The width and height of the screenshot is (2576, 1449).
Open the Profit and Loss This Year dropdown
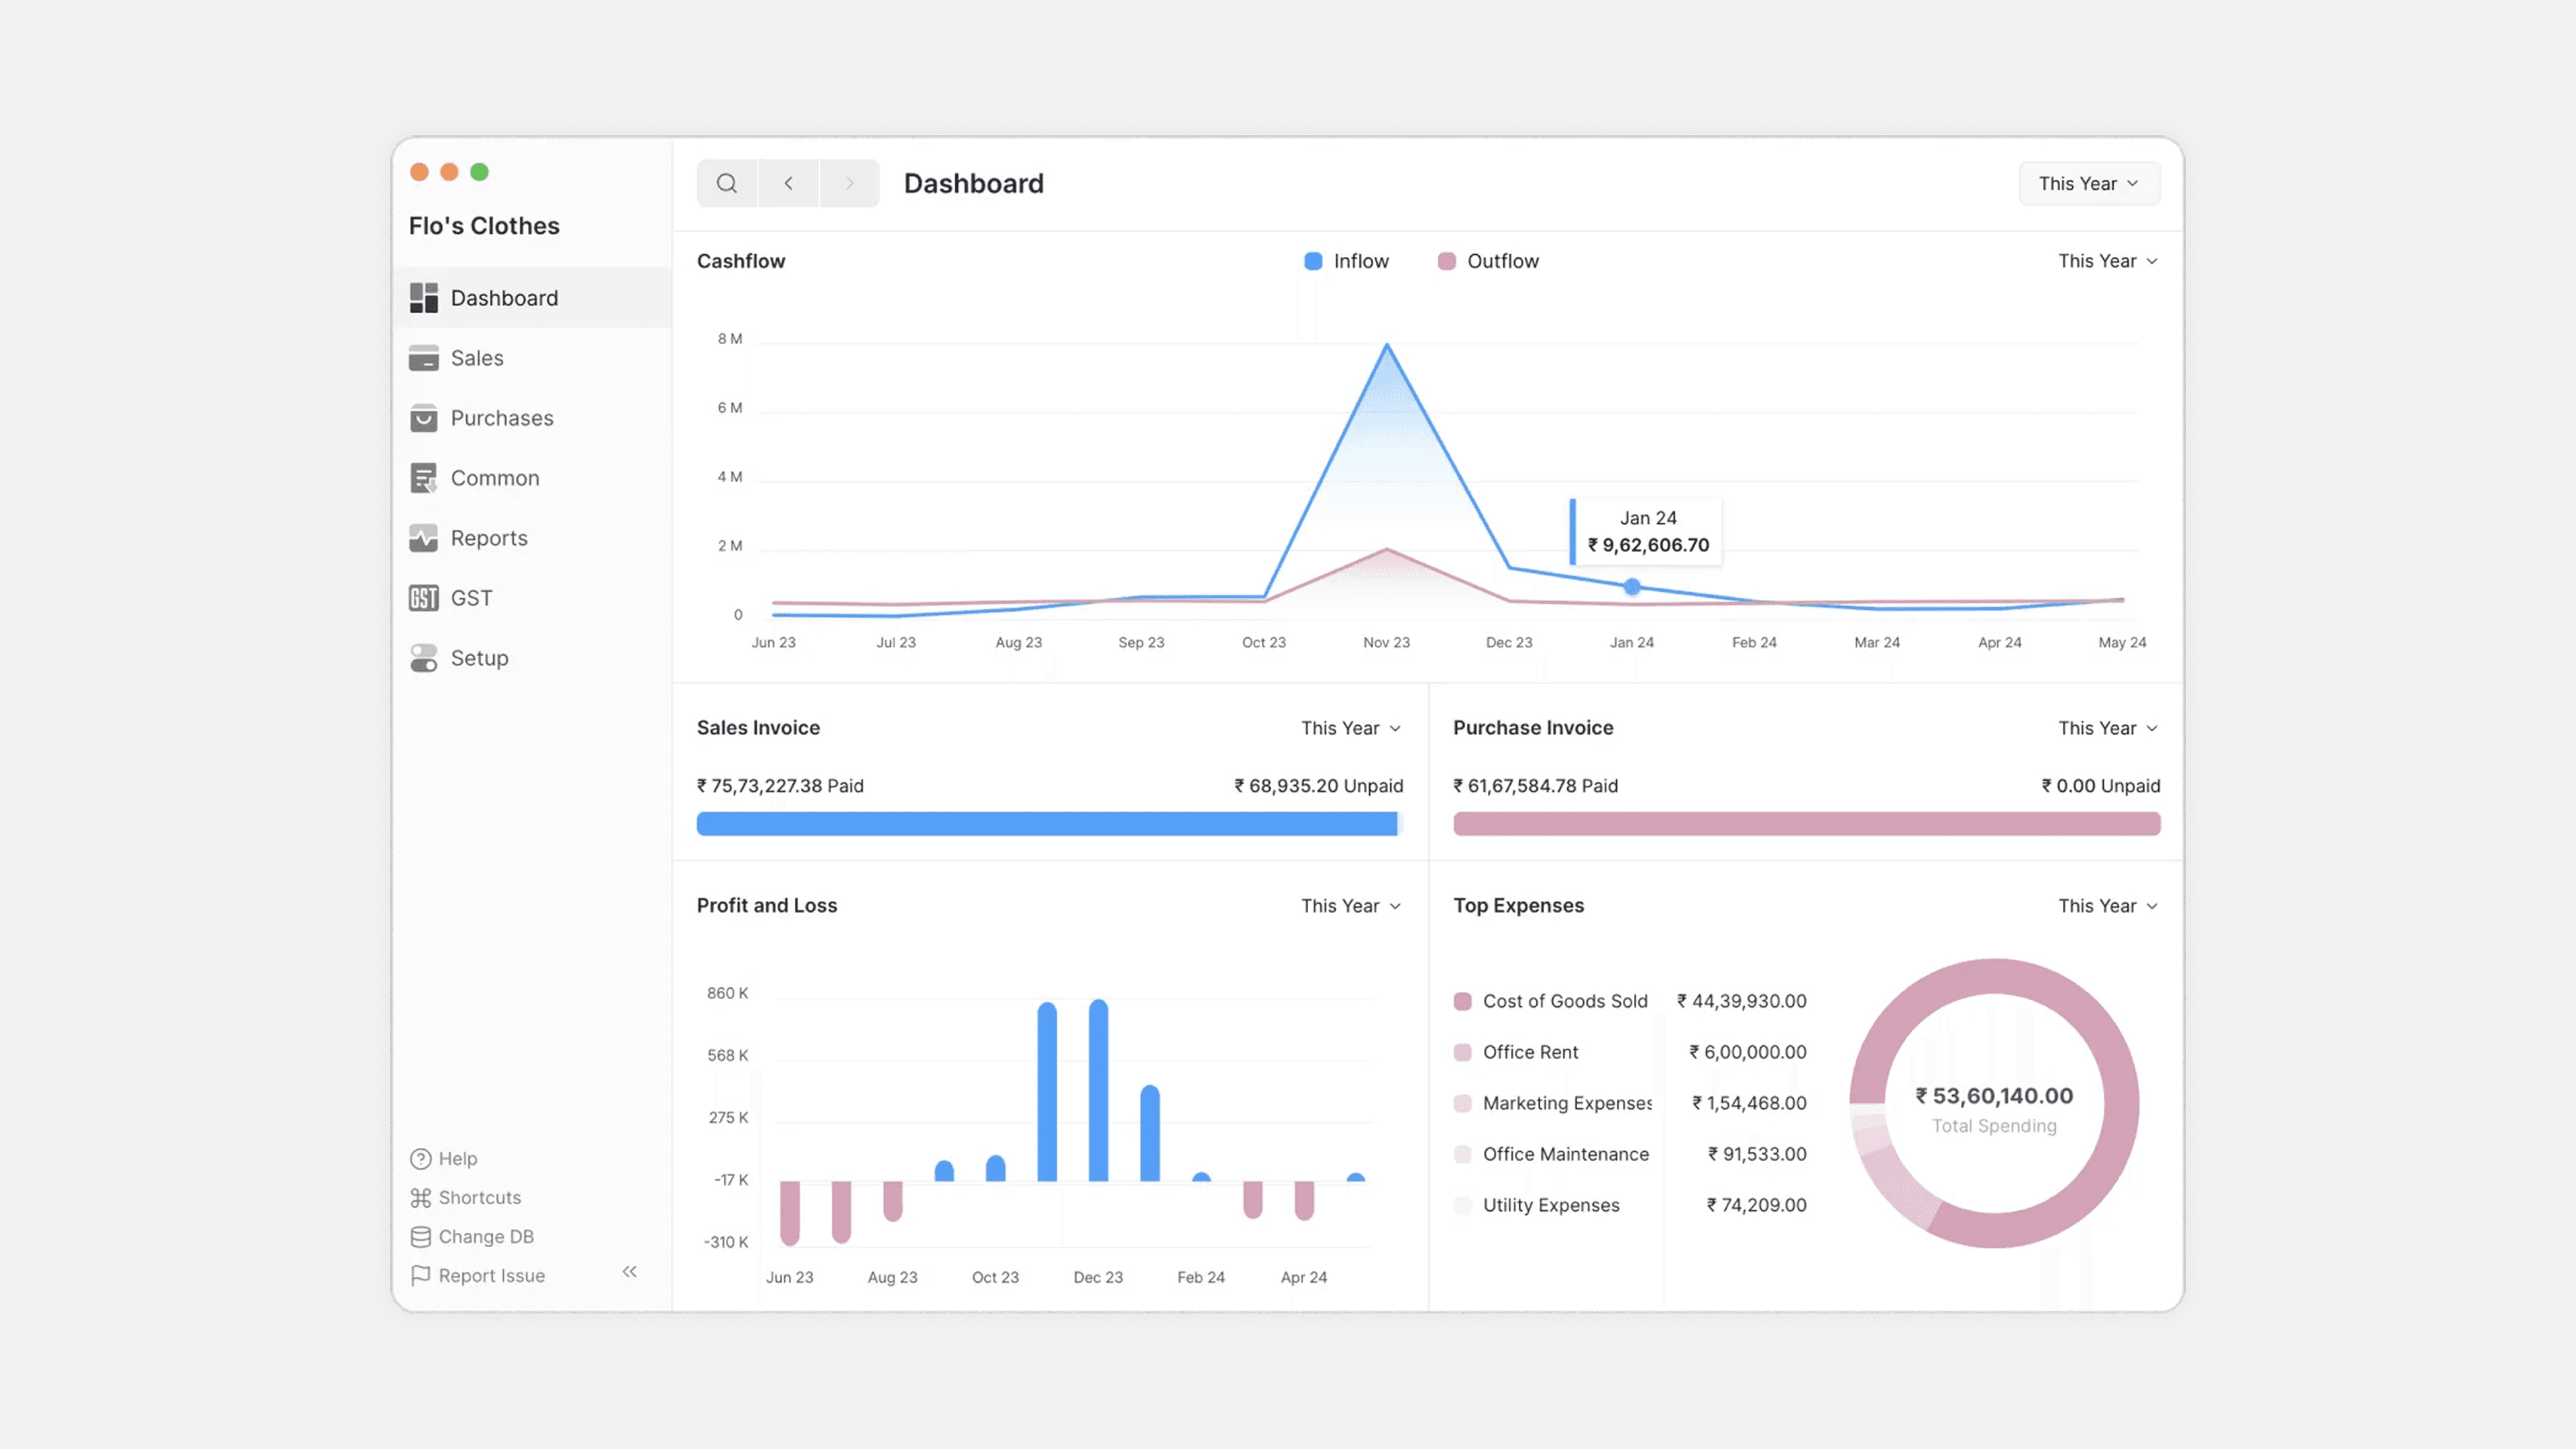pos(1351,906)
